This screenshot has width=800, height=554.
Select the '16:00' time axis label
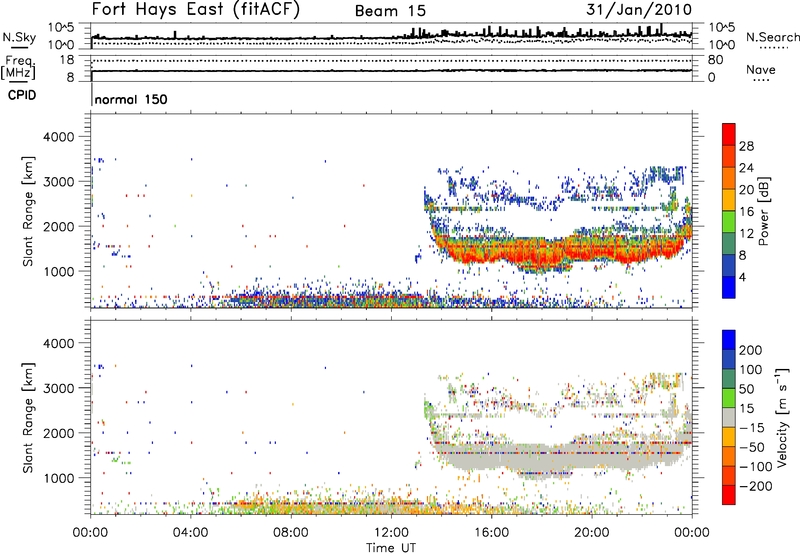491,533
